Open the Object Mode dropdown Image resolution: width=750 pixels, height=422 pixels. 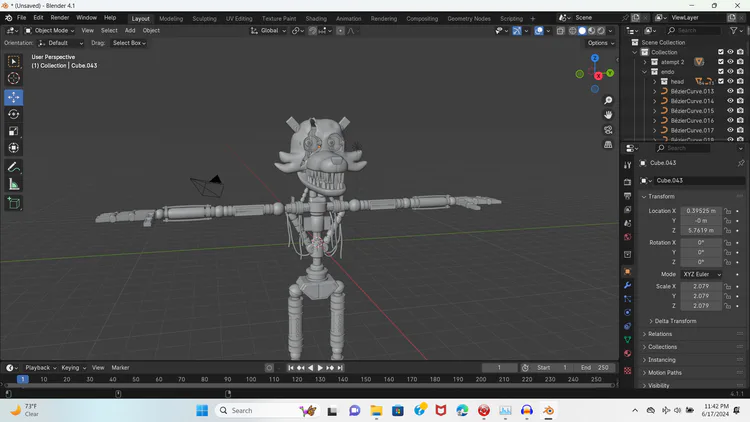click(49, 31)
